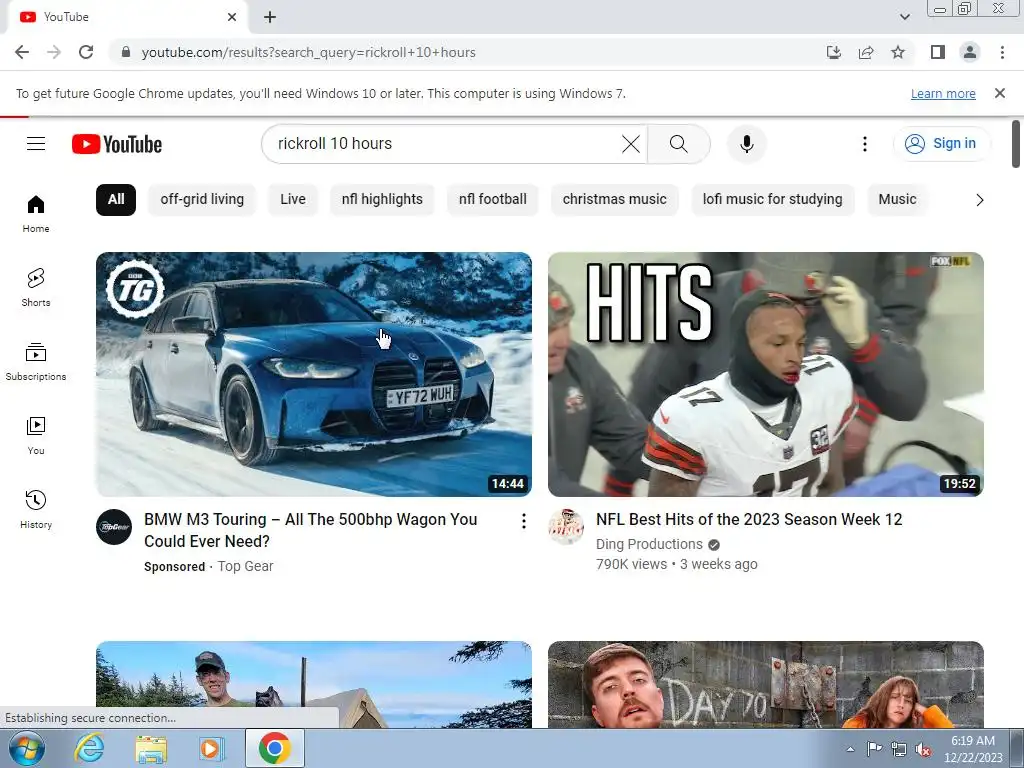Image resolution: width=1024 pixels, height=768 pixels.
Task: Select the All filter chip
Action: (116, 199)
